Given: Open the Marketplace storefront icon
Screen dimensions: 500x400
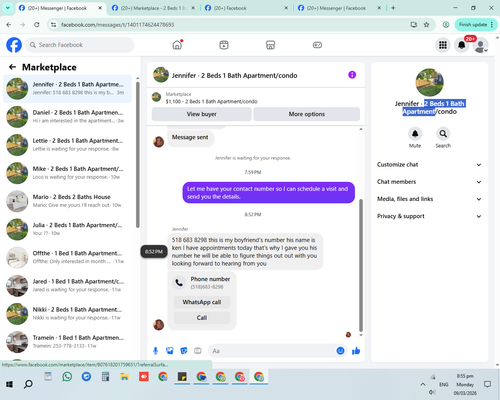Looking at the screenshot, I should [x=270, y=45].
